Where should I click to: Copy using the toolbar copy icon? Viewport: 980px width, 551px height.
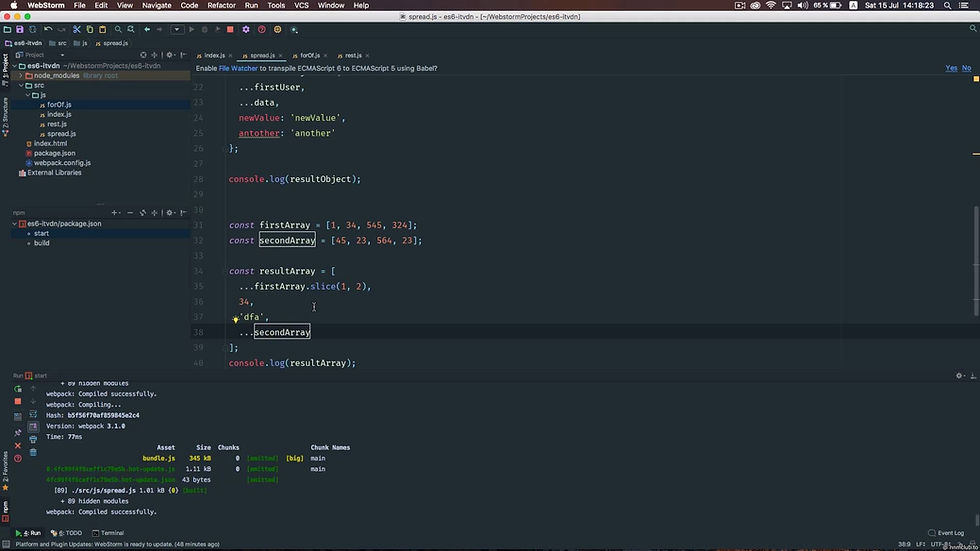point(89,29)
